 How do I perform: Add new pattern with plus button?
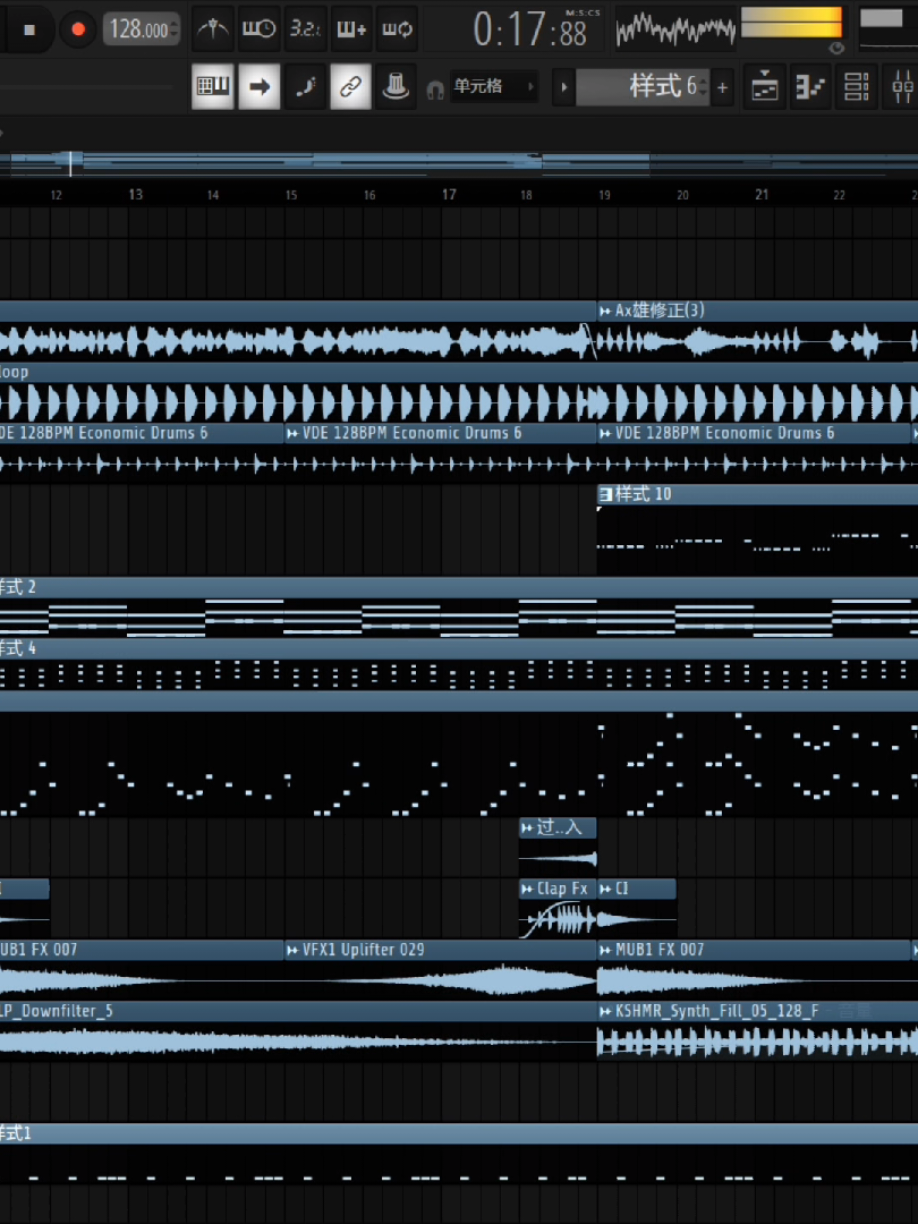722,88
